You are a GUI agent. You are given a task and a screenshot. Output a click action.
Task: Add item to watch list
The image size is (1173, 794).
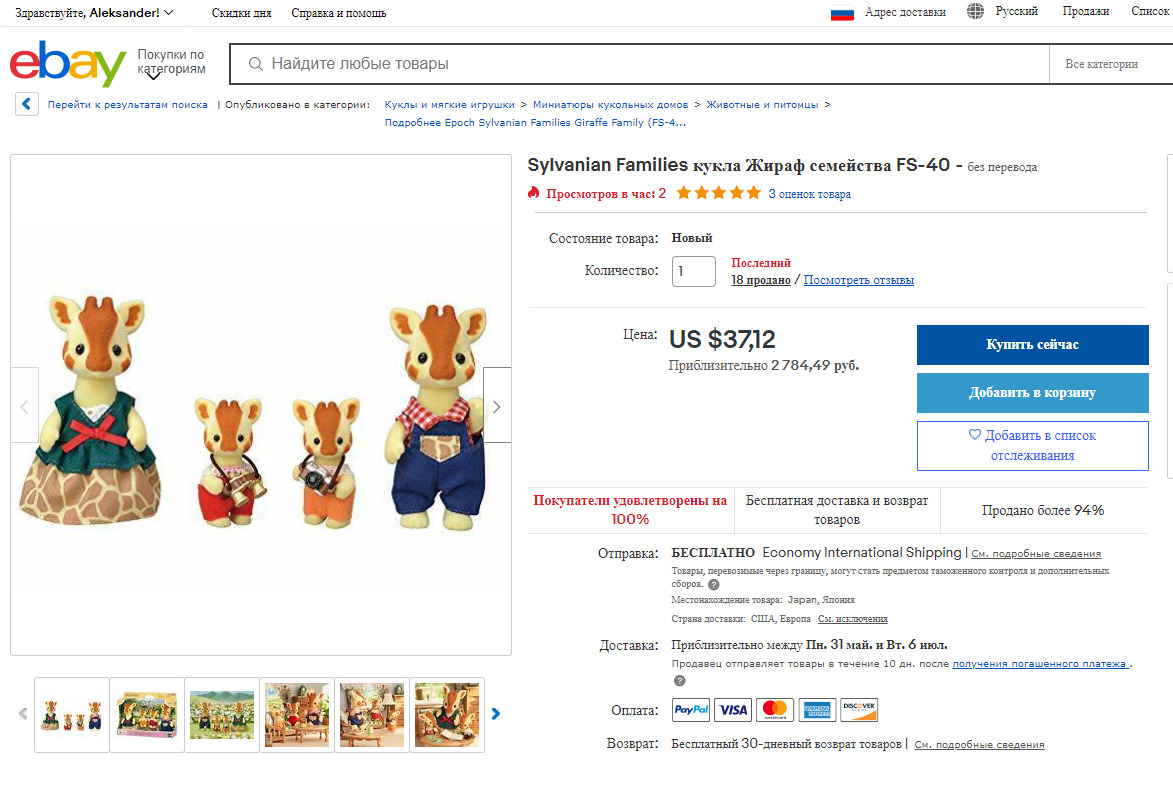[1032, 445]
